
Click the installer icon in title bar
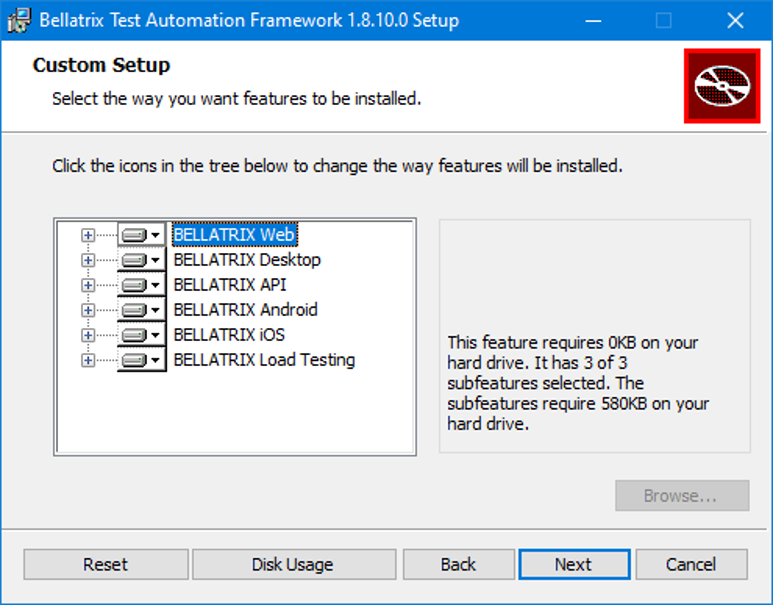pyautogui.click(x=19, y=20)
